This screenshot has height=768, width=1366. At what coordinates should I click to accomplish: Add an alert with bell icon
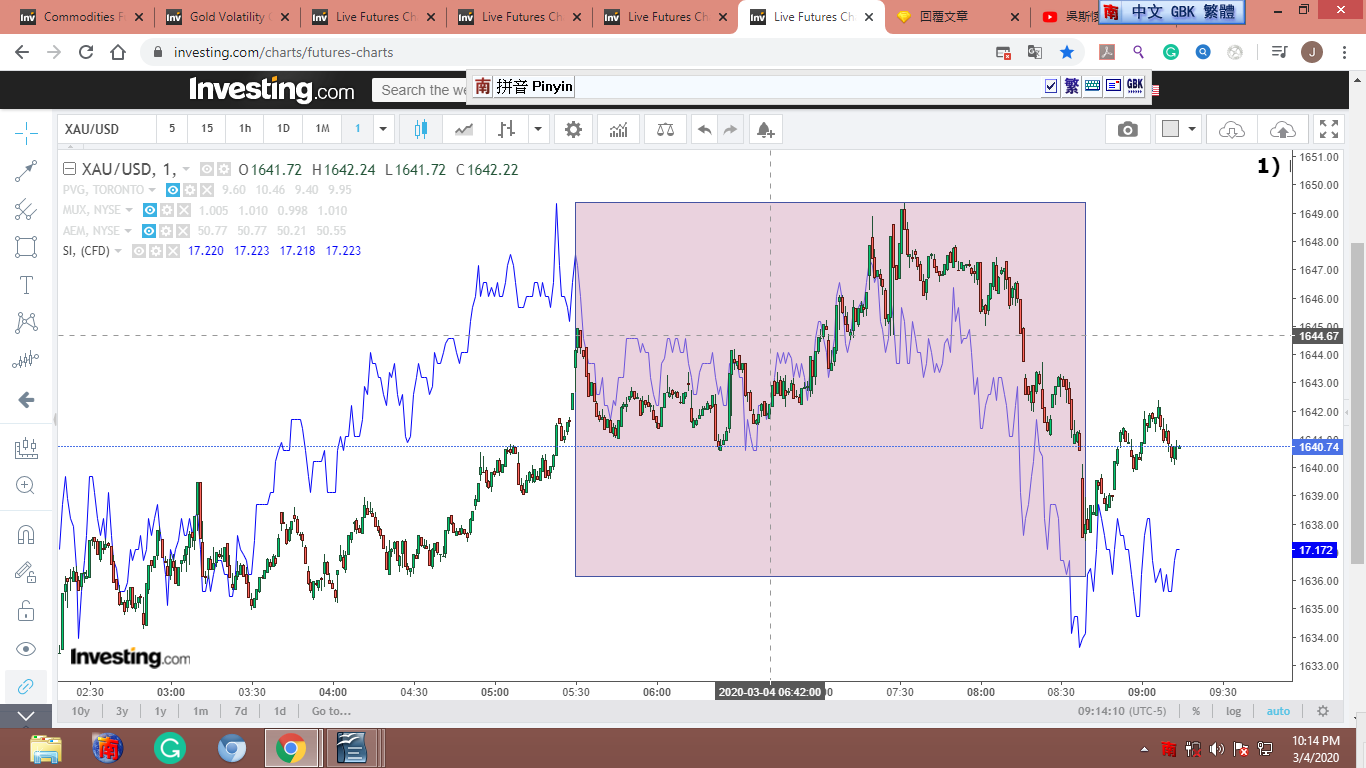pyautogui.click(x=765, y=129)
